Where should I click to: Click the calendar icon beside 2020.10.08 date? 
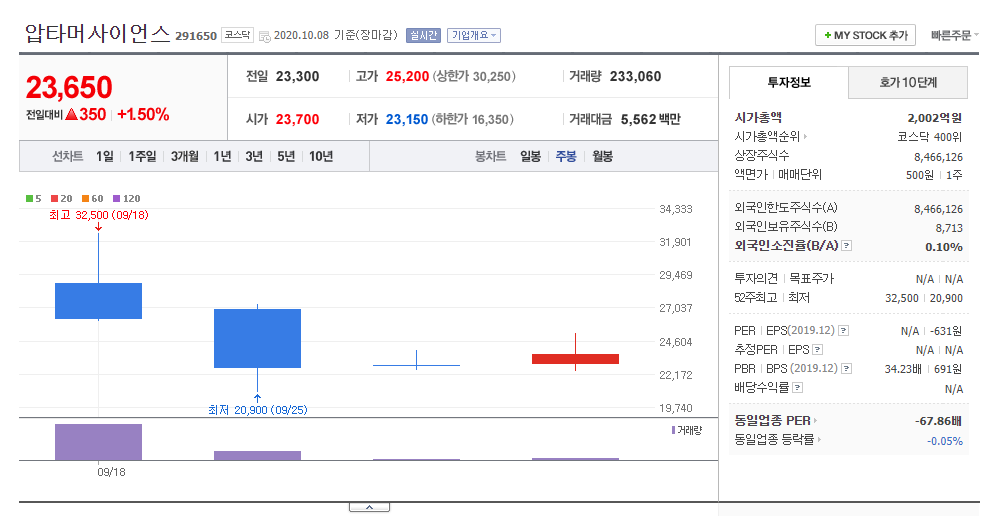click(264, 36)
